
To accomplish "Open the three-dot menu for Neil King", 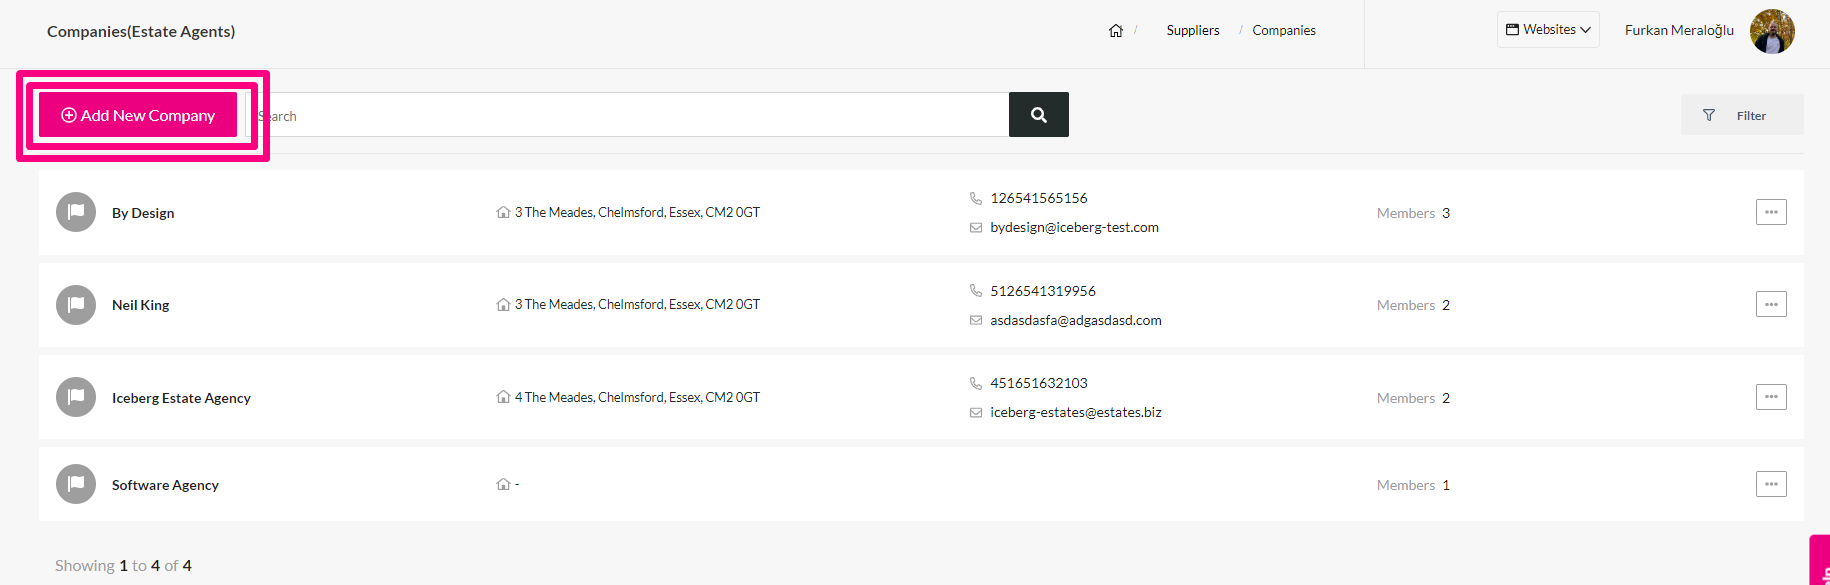I will (1771, 304).
